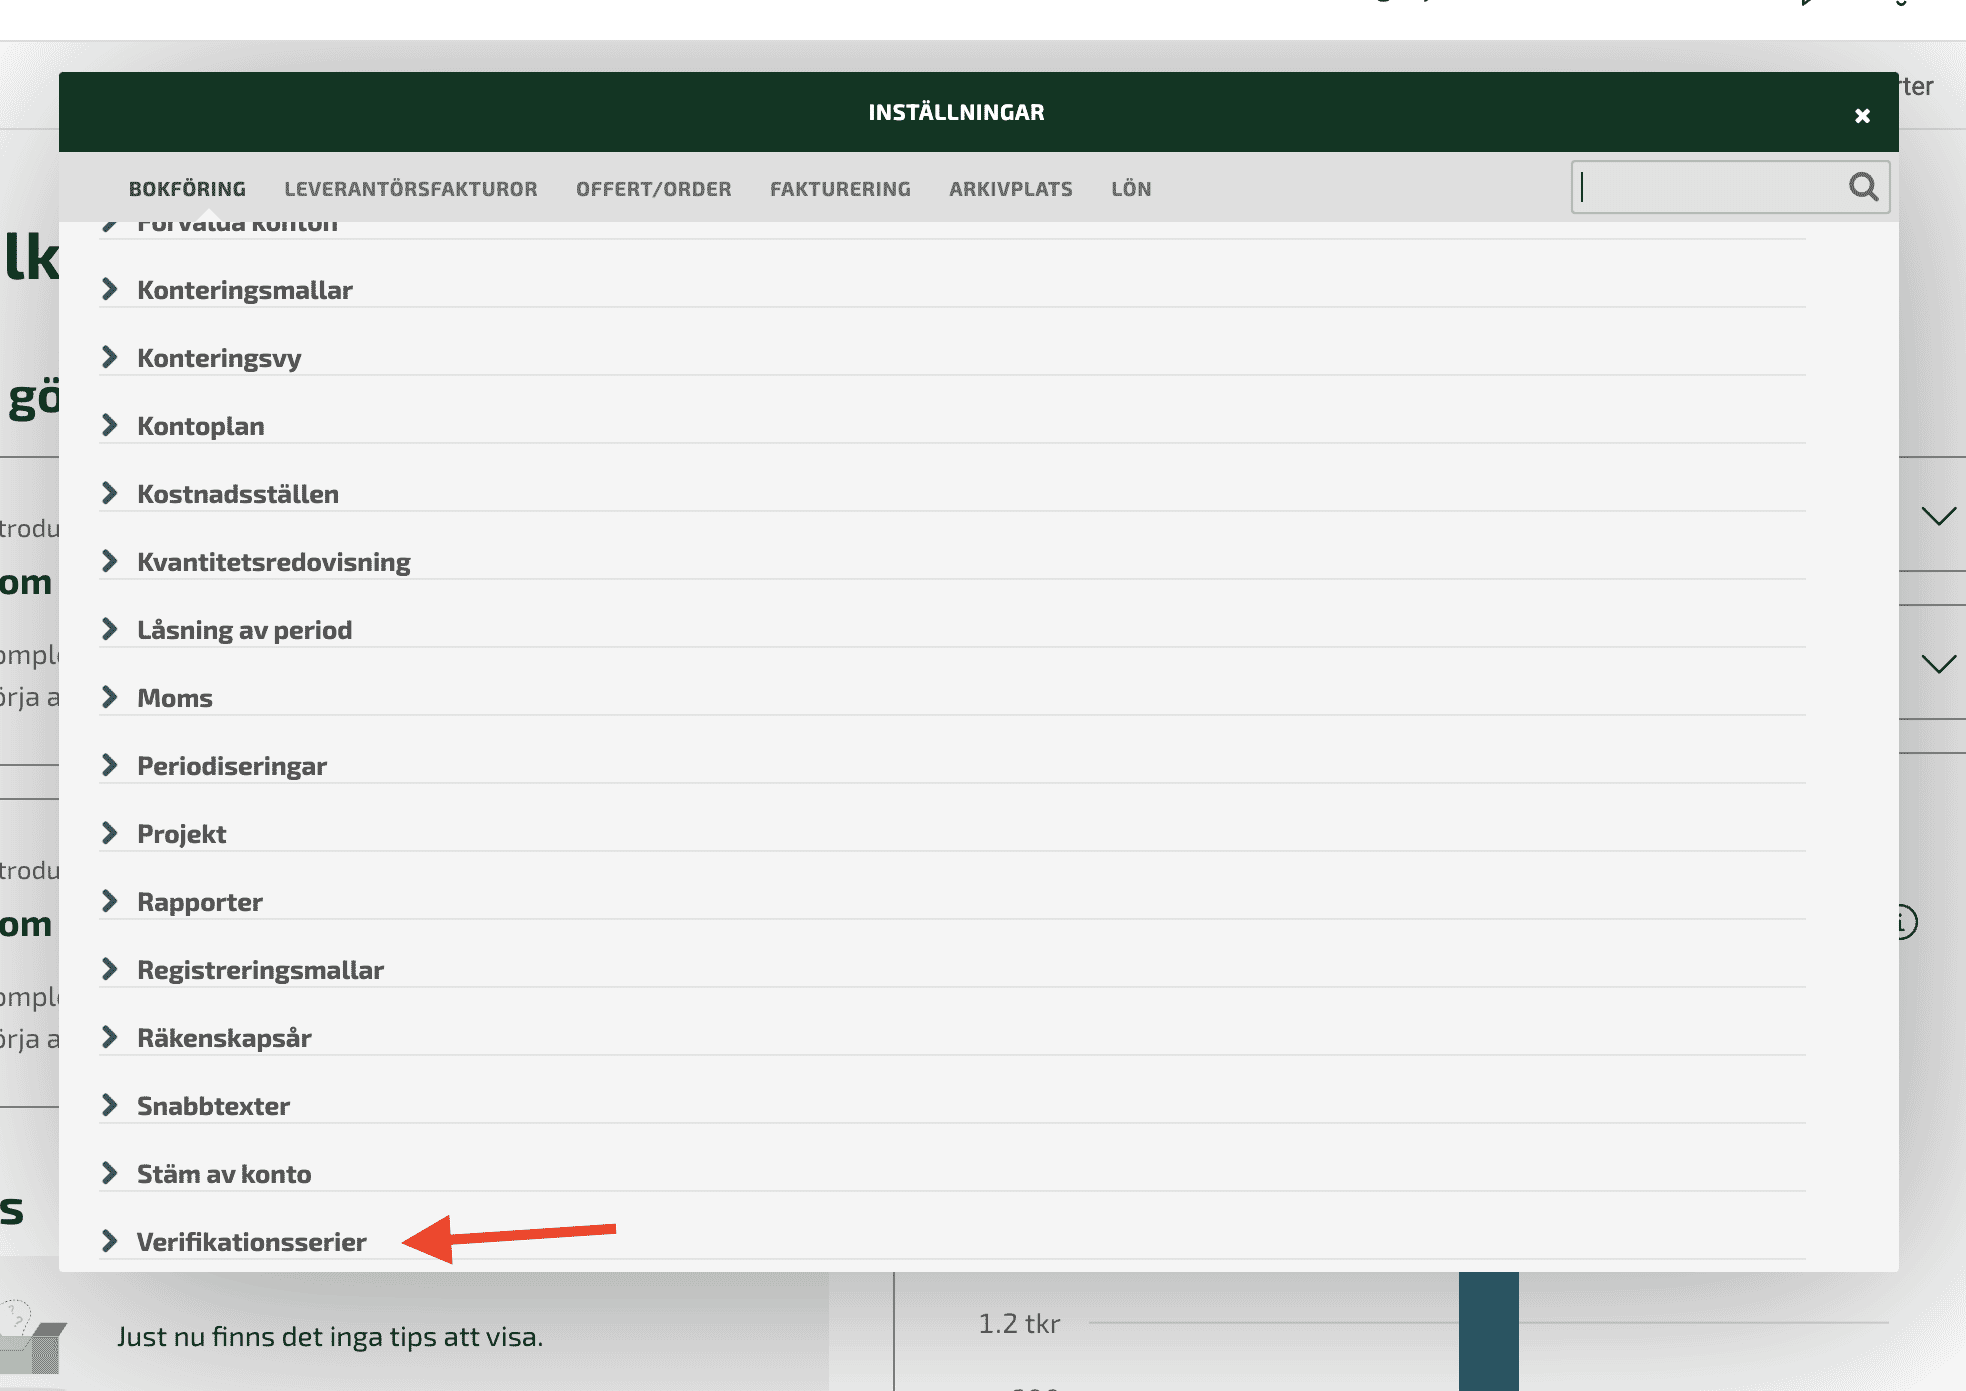Expand the upper dropdown chevron behind dialog
1966x1391 pixels.
pyautogui.click(x=1939, y=516)
